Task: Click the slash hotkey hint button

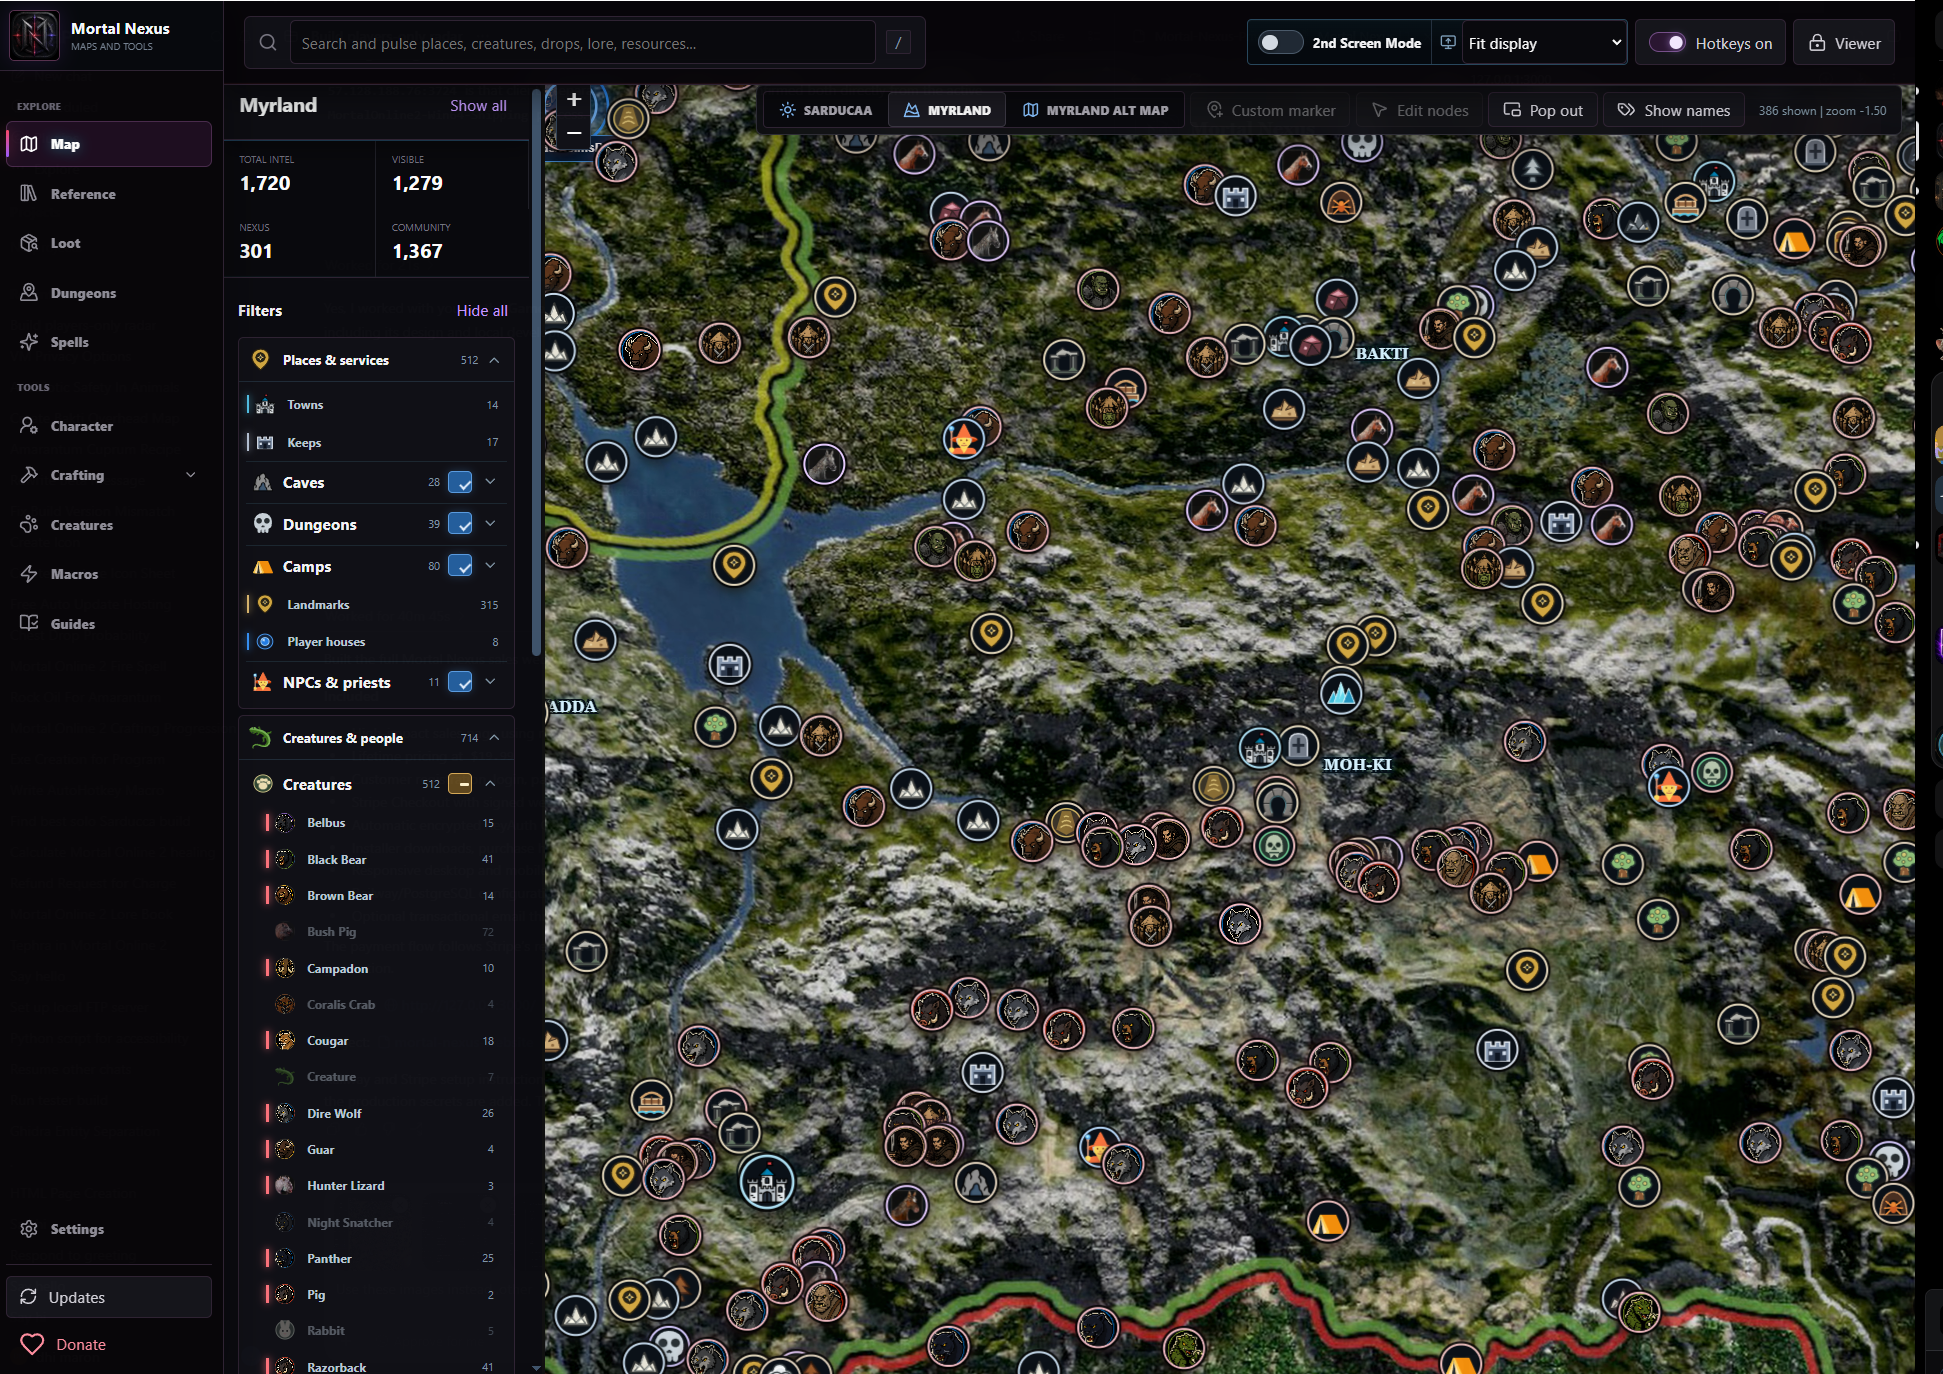Action: [x=898, y=43]
